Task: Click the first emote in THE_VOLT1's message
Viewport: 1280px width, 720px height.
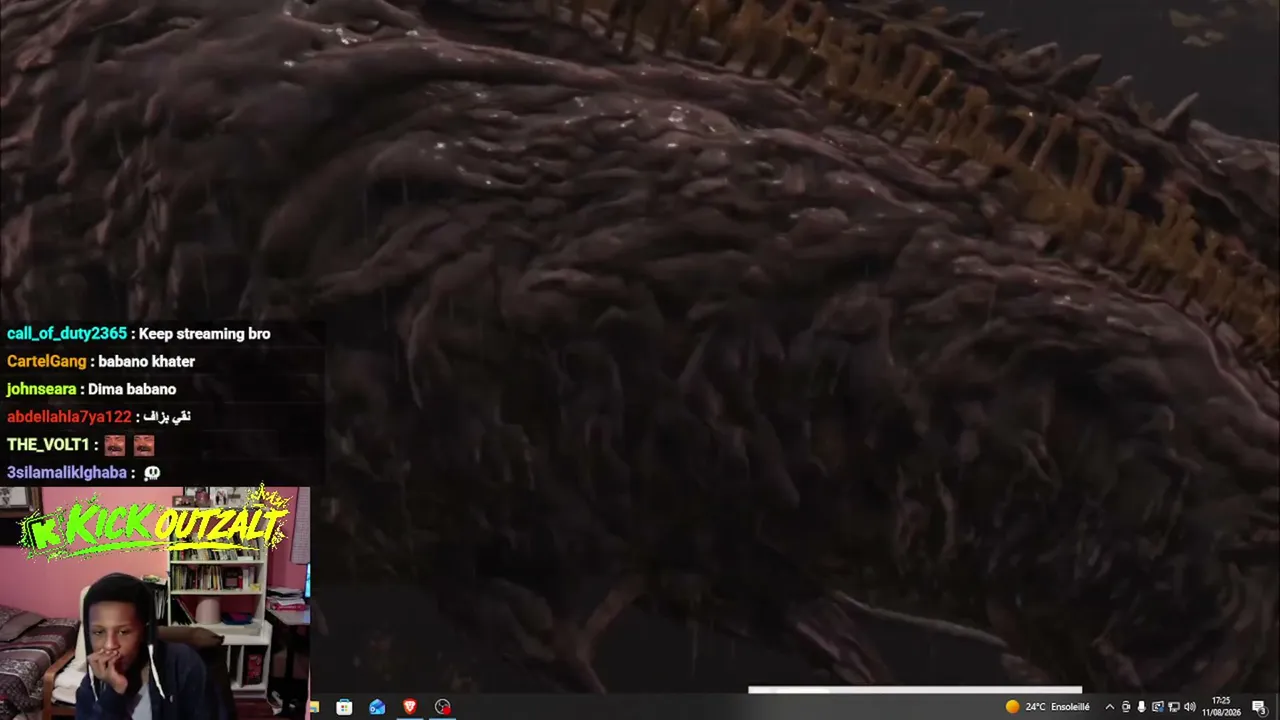Action: click(x=115, y=445)
